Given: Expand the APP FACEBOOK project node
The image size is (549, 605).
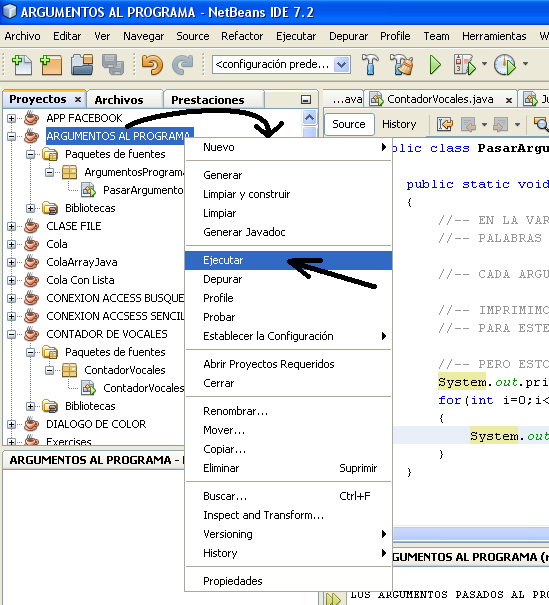Looking at the screenshot, I should [x=11, y=118].
